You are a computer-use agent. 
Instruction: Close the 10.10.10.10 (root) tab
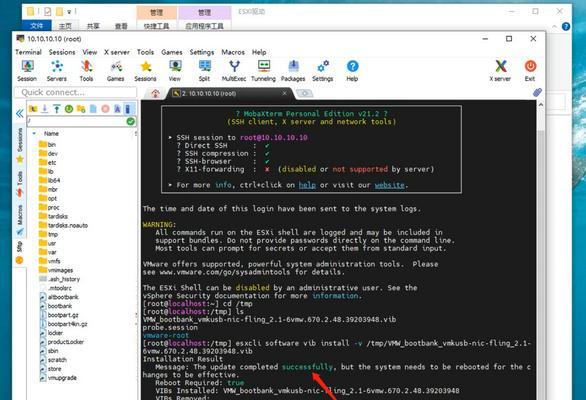(284, 93)
